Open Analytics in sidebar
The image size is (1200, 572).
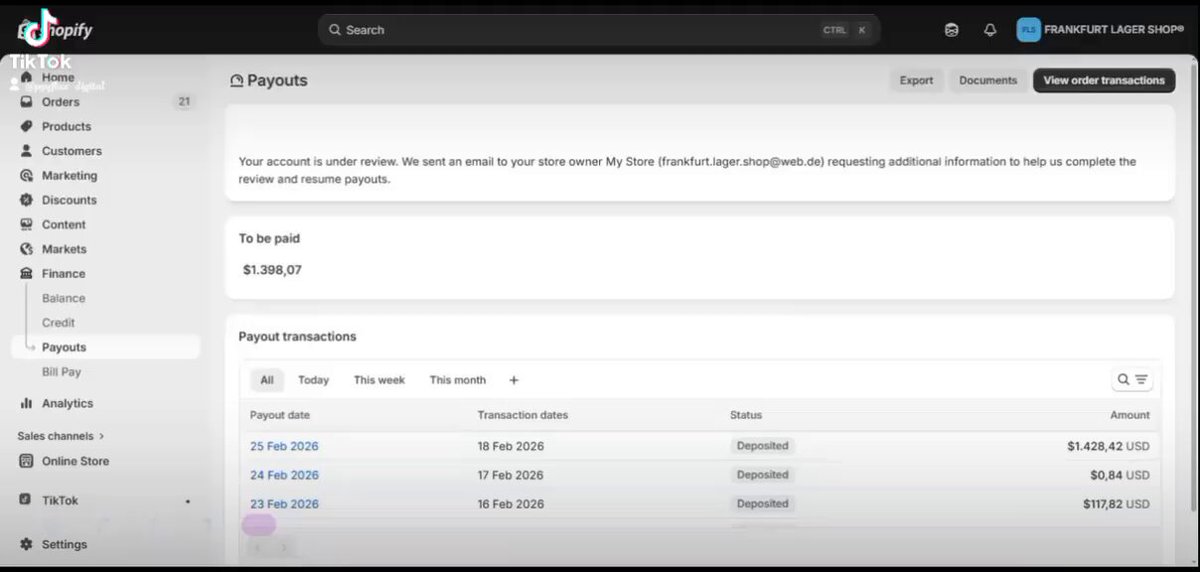[67, 404]
